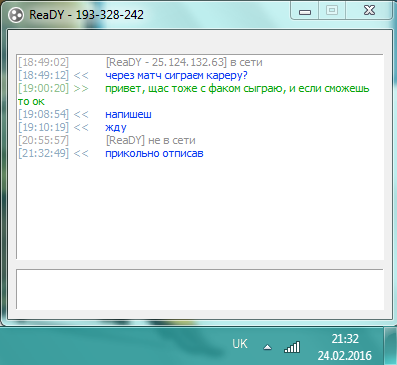The width and height of the screenshot is (397, 365).
Task: Click the timestamp [19:00:20]
Action: pyautogui.click(x=43, y=89)
